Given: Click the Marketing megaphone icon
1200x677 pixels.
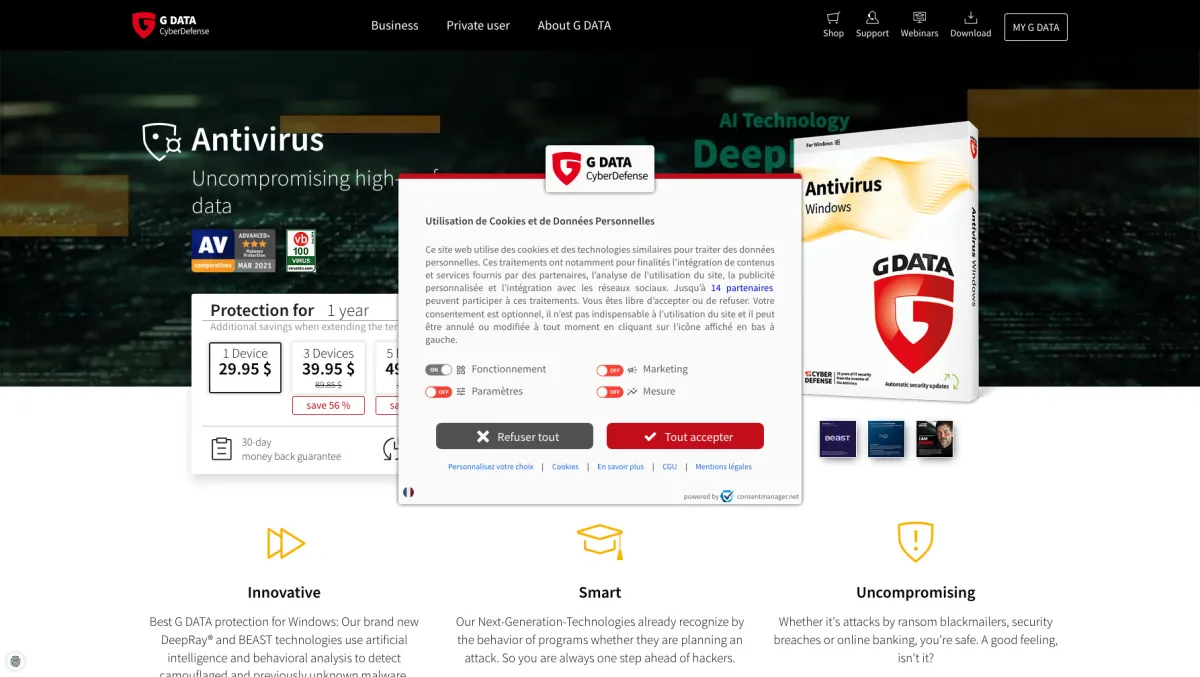Looking at the screenshot, I should pos(632,370).
